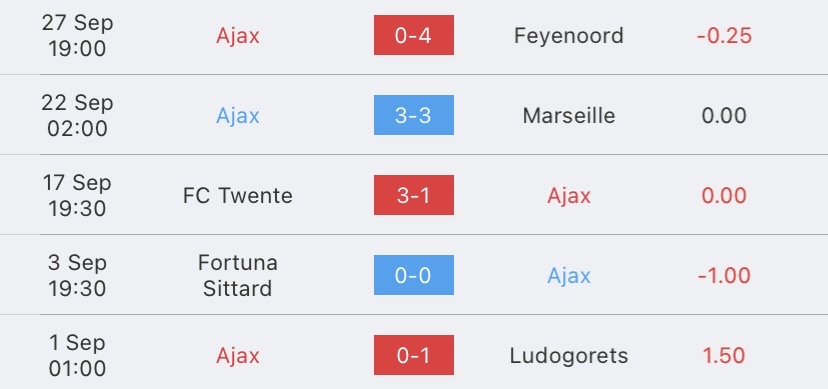Click the 1.50 handicap value
This screenshot has height=389, width=828.
point(724,355)
